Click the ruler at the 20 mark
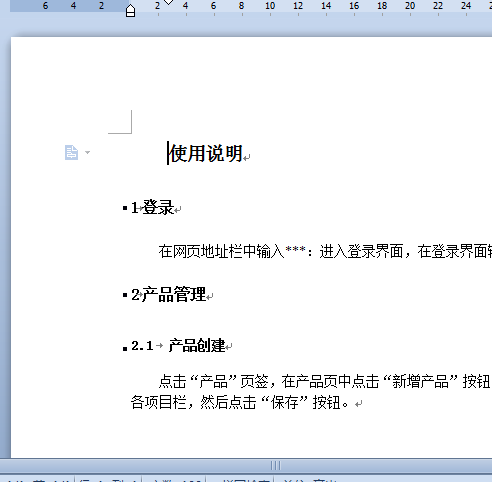 (410, 6)
